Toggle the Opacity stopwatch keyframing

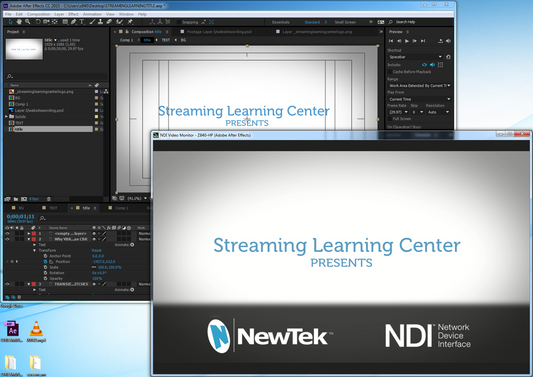tap(45, 278)
